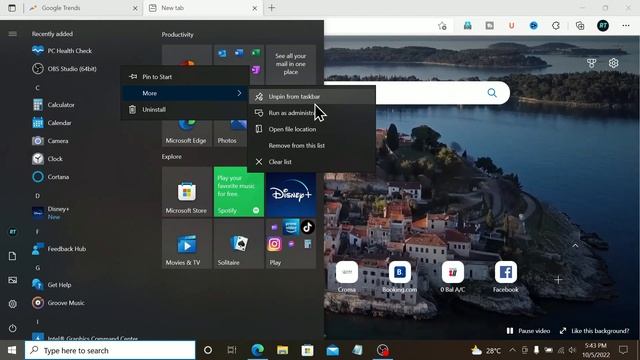This screenshot has height=360, width=640.
Task: Launch Cortana from the app list
Action: click(51, 177)
